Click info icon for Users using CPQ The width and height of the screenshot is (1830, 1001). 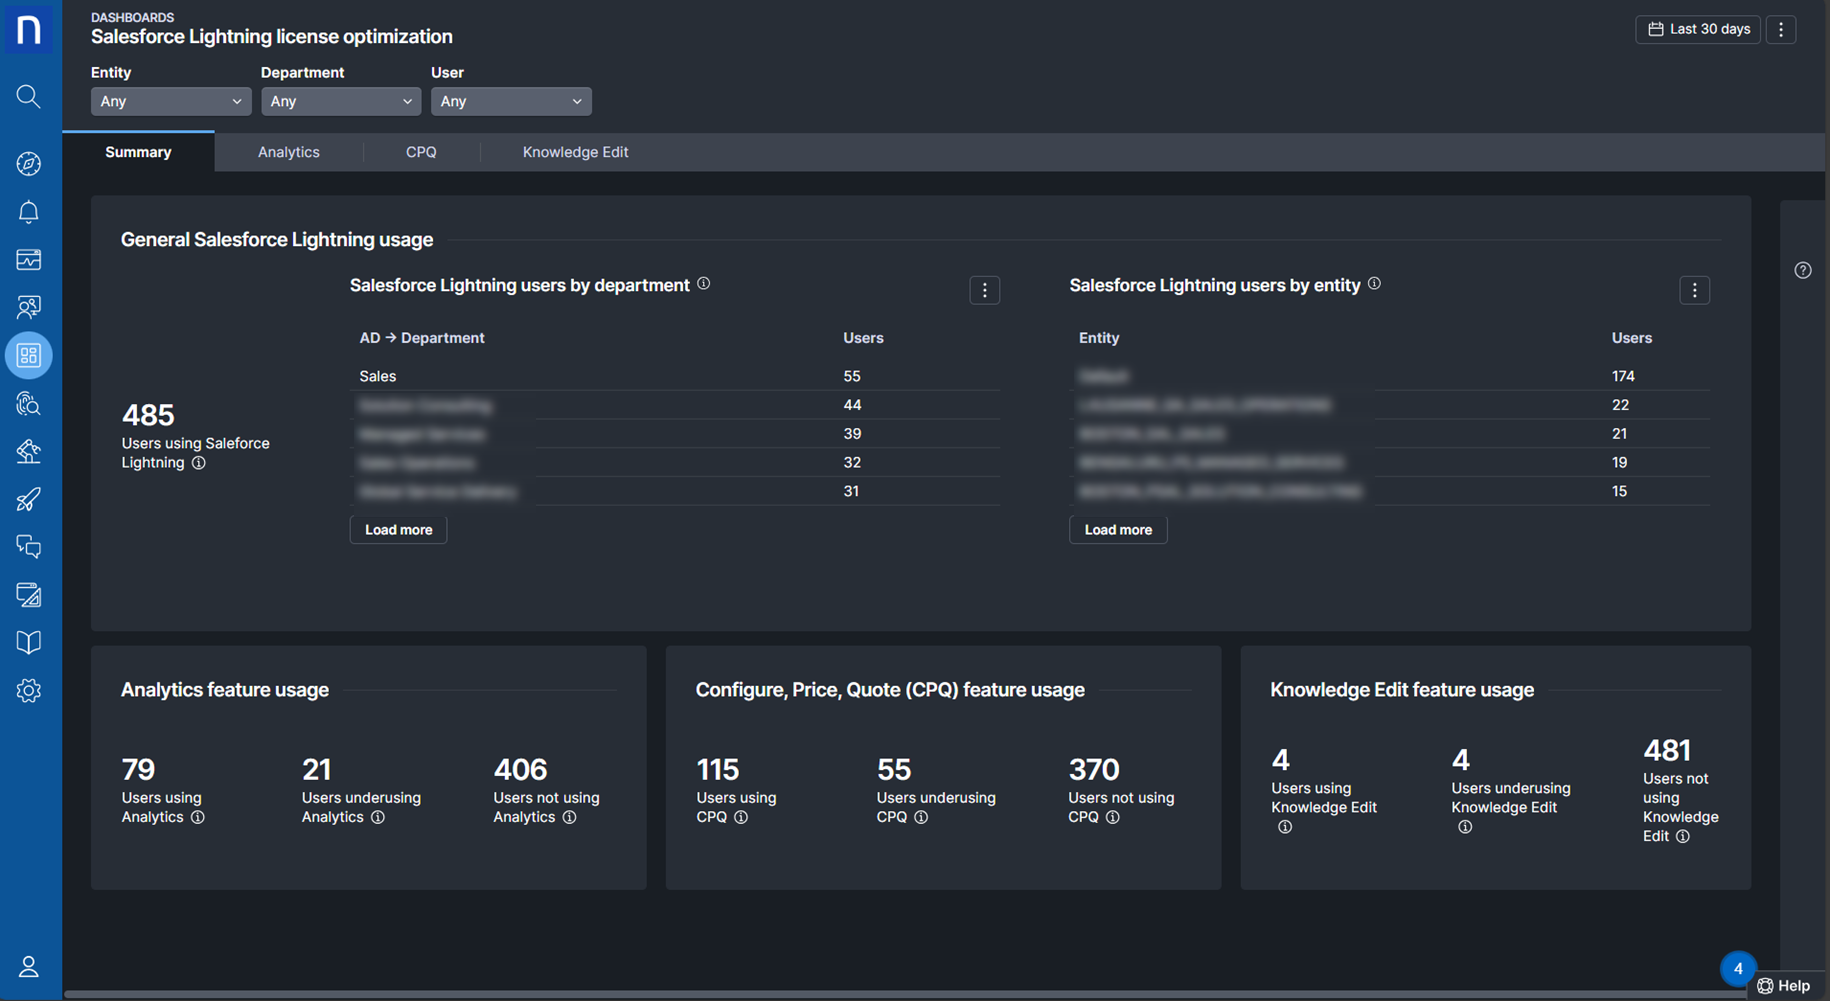click(x=741, y=817)
